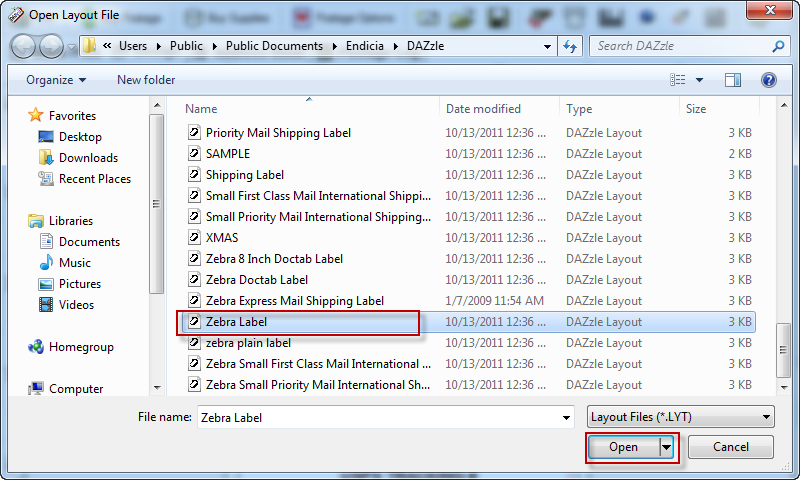
Task: Select Small Priority Mail International Shipping file
Action: (318, 217)
